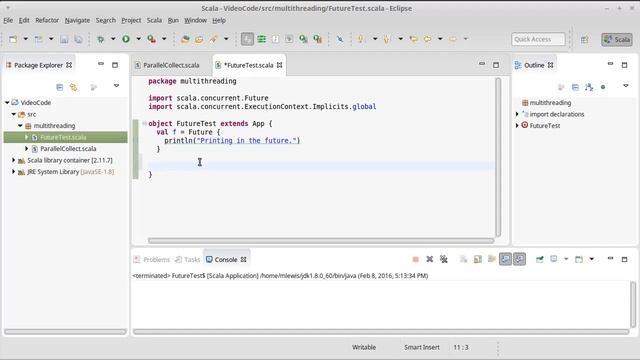Close the FutureTest.scala editor tab
Screen dimensions: 640x360
[280, 65]
